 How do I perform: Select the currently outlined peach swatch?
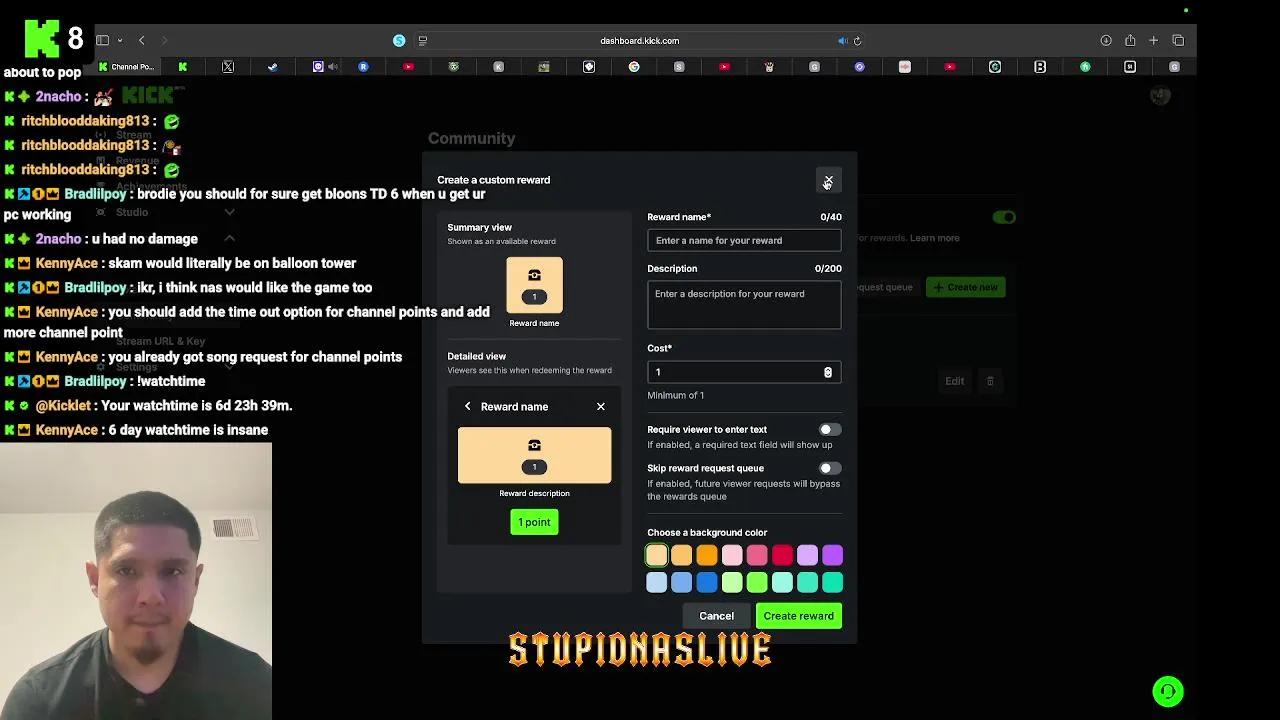pos(657,555)
